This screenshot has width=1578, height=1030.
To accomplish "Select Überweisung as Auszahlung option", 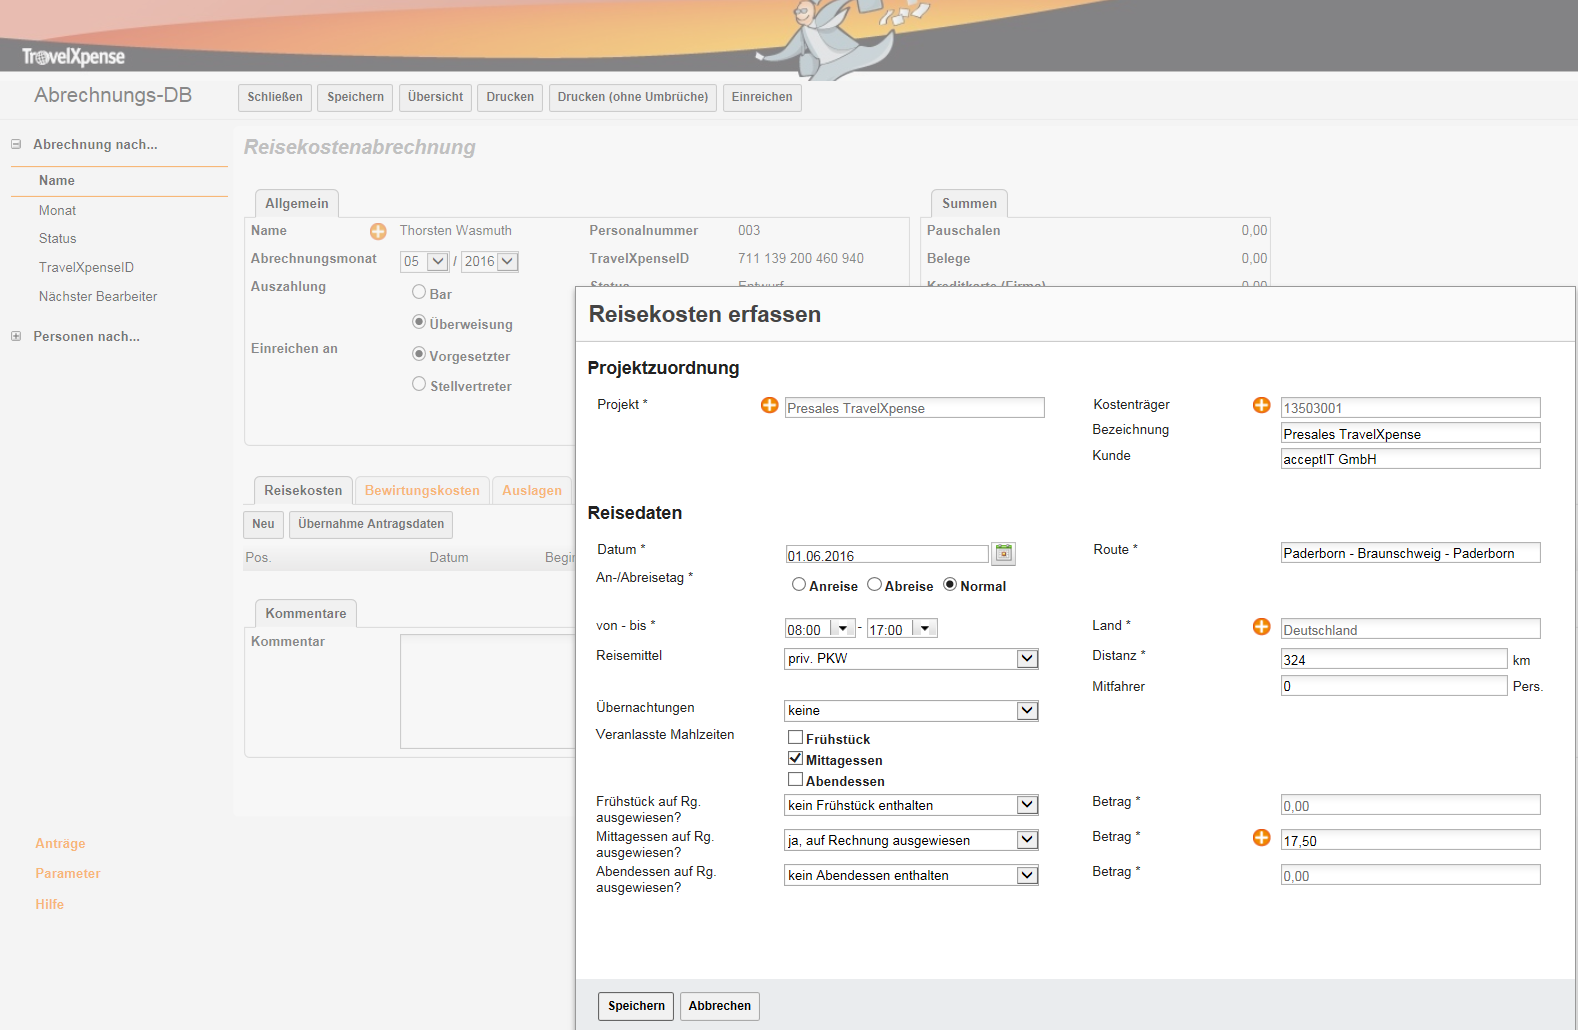I will 419,322.
